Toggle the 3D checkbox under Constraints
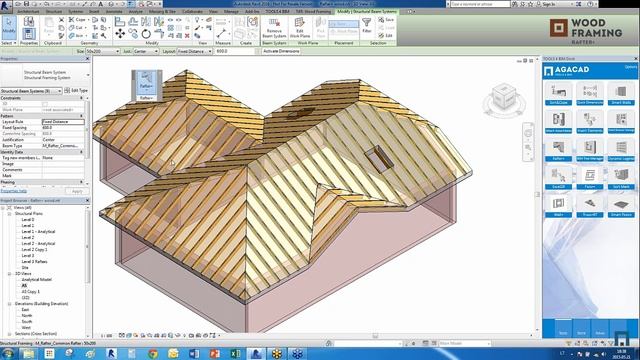Screen dimensions: 640x360 tap(45, 104)
